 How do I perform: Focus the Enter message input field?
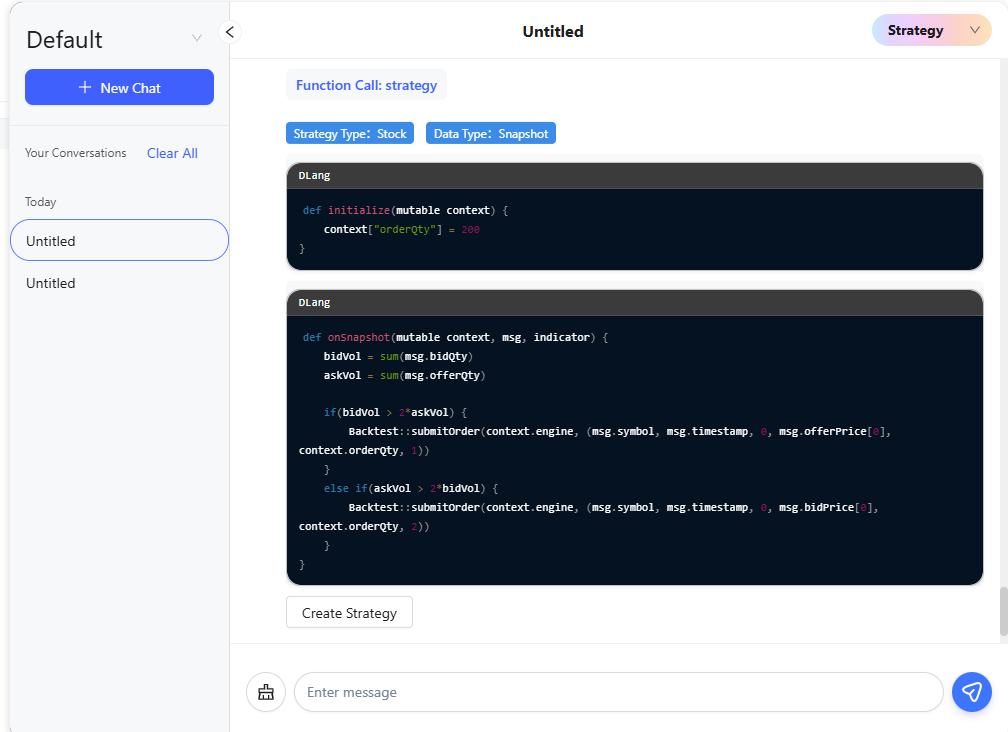point(618,692)
